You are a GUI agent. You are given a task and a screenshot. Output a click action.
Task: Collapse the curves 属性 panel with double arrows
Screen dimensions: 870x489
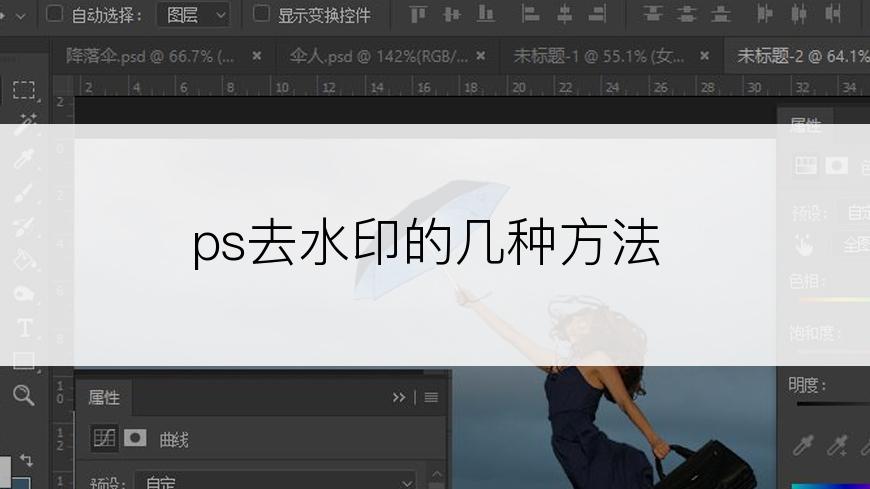[x=398, y=397]
